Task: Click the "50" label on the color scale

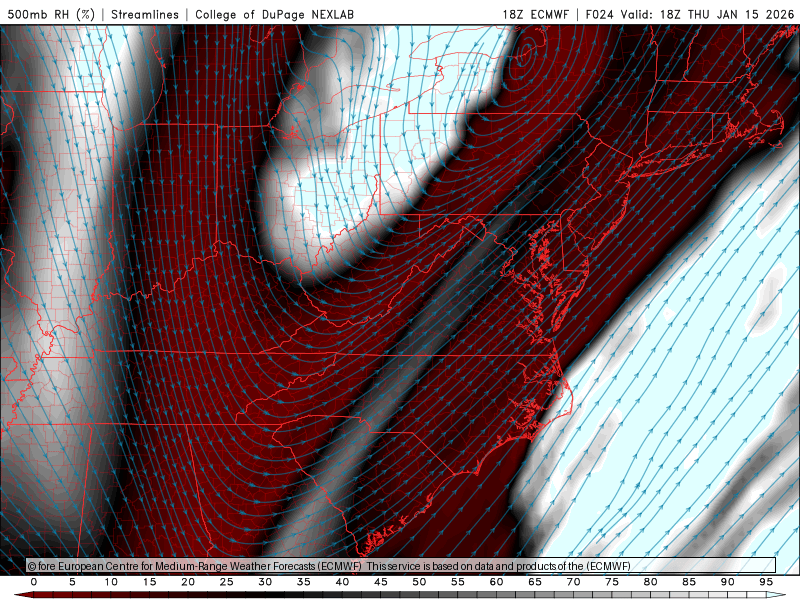Action: [x=419, y=582]
